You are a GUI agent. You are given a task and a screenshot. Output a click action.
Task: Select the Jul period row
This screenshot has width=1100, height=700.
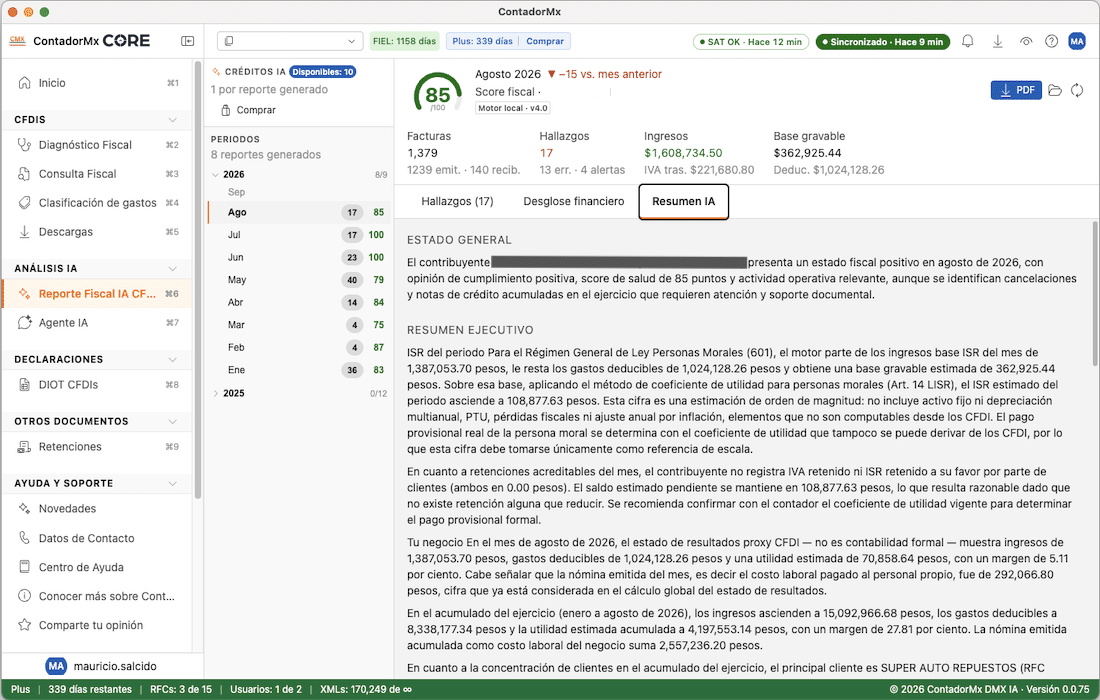[299, 235]
